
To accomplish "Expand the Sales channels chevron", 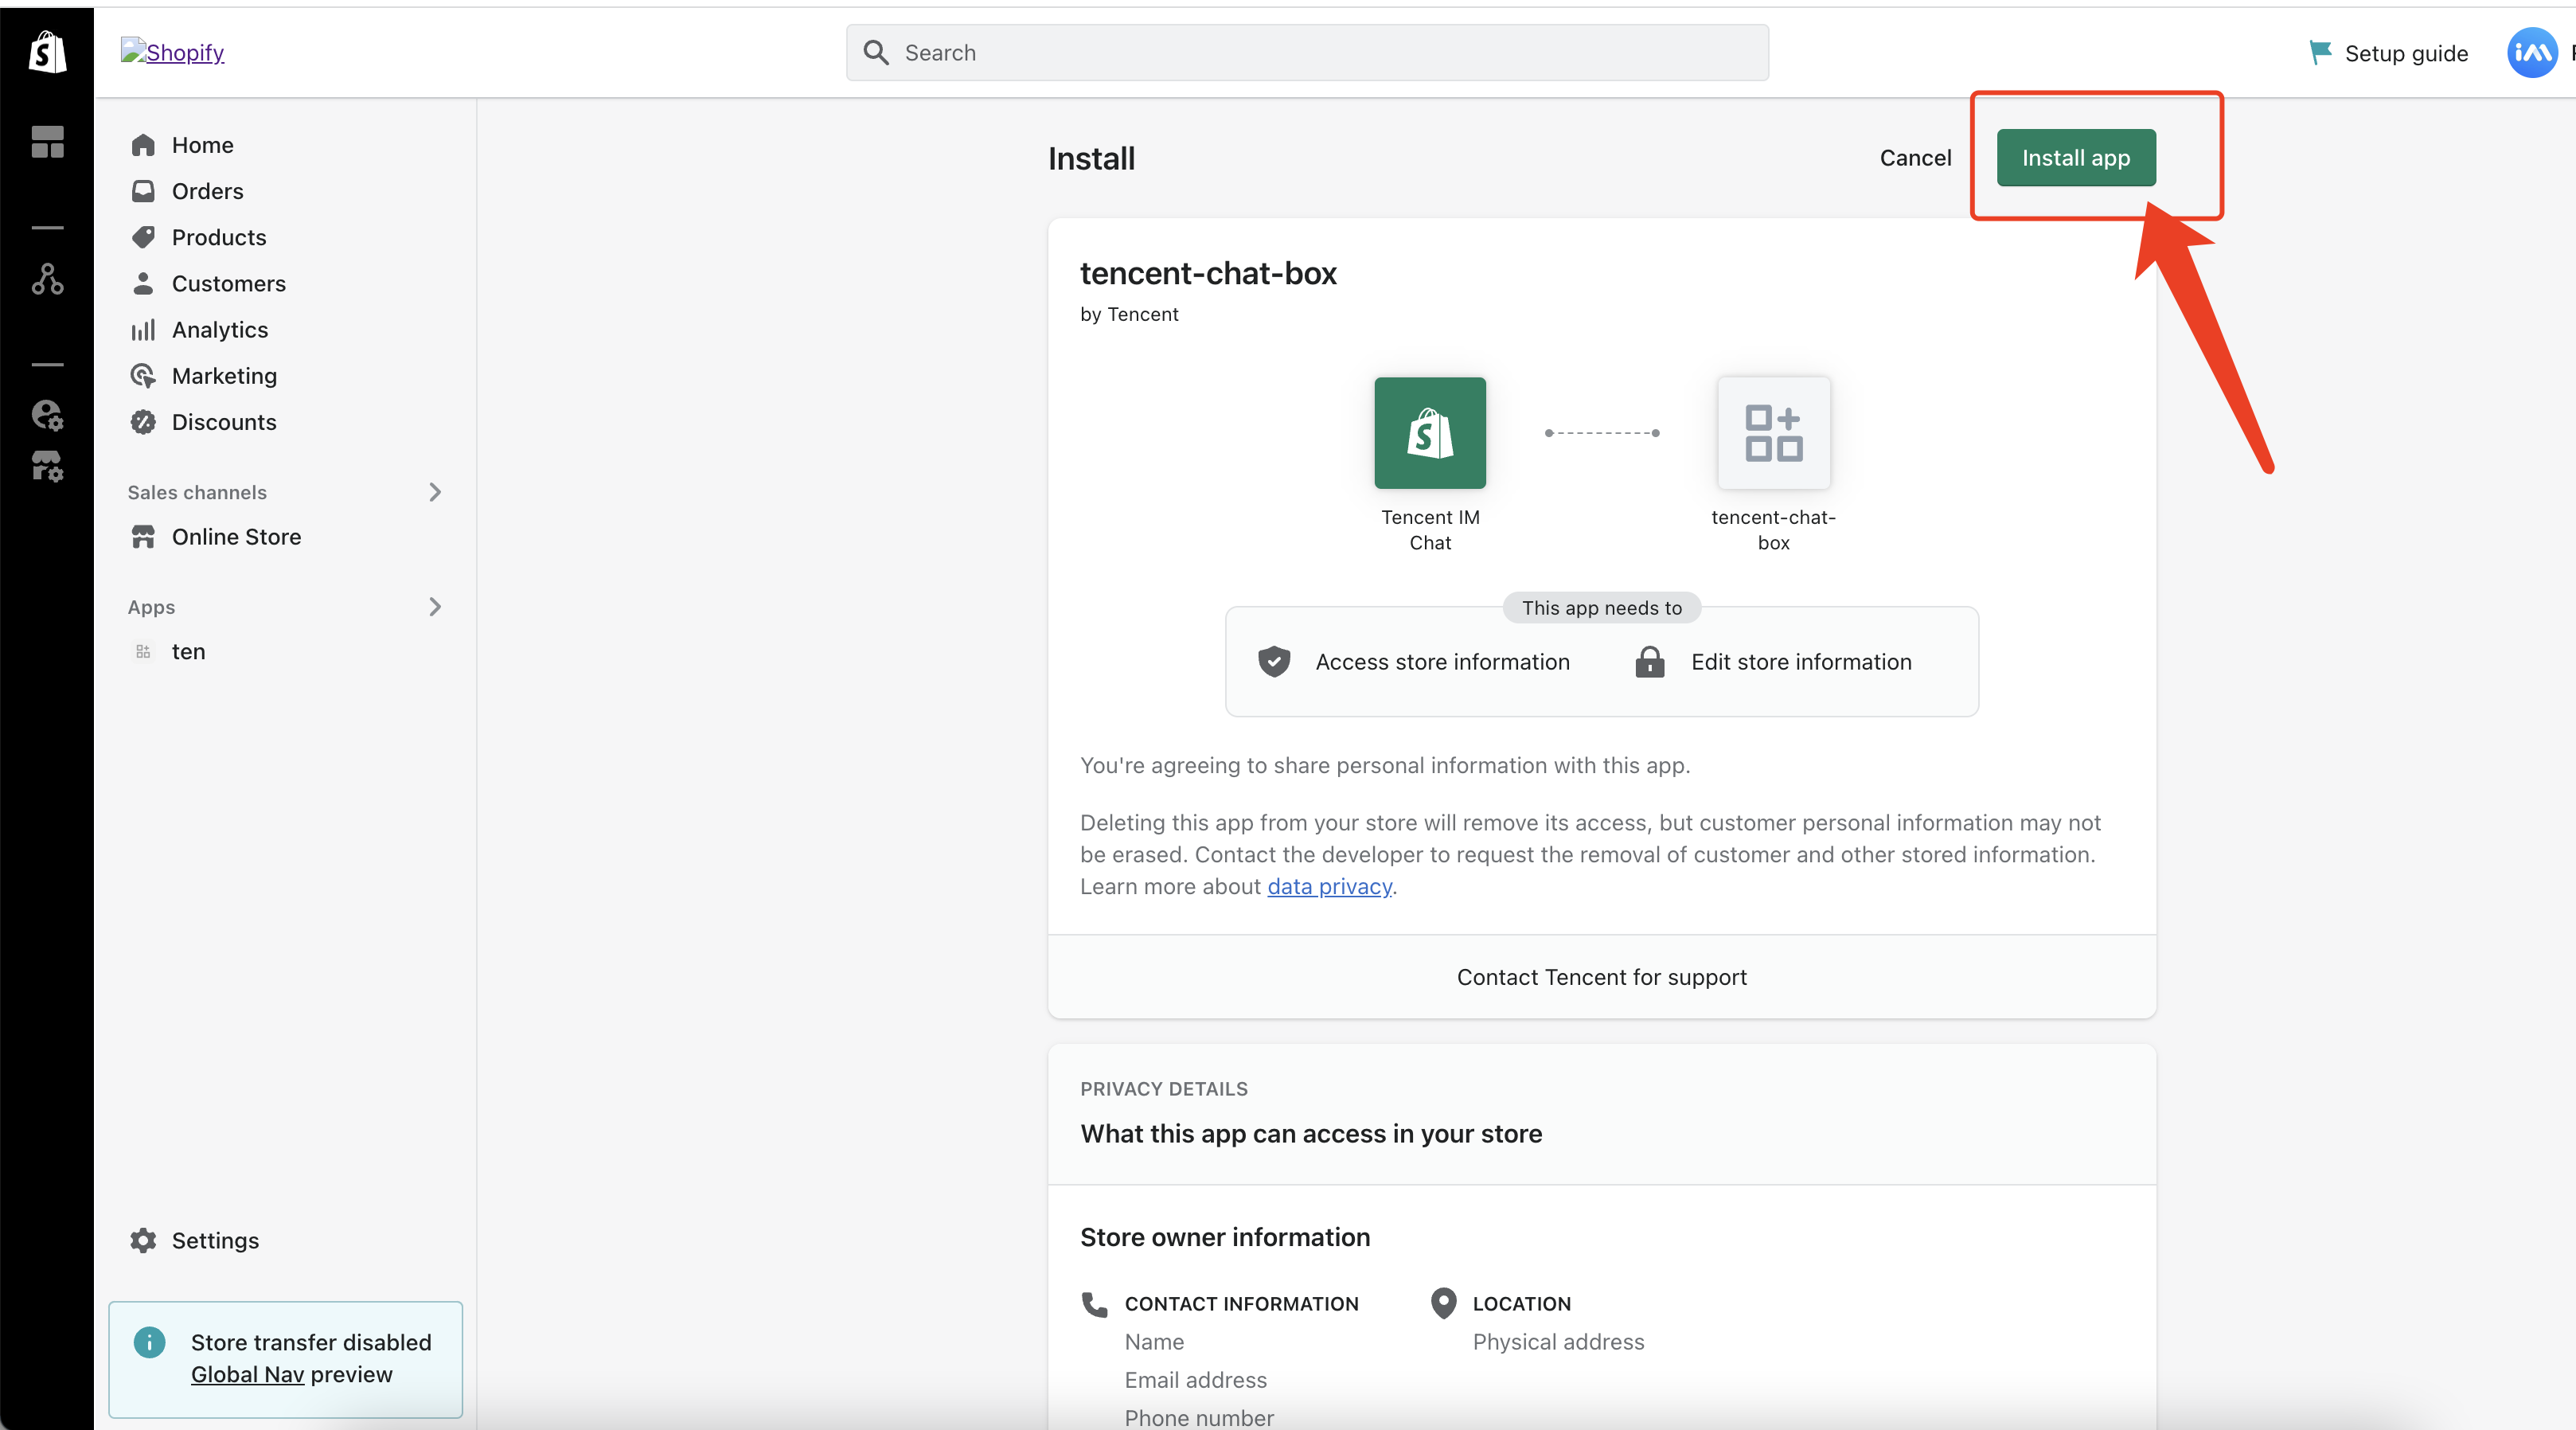I will 434,492.
